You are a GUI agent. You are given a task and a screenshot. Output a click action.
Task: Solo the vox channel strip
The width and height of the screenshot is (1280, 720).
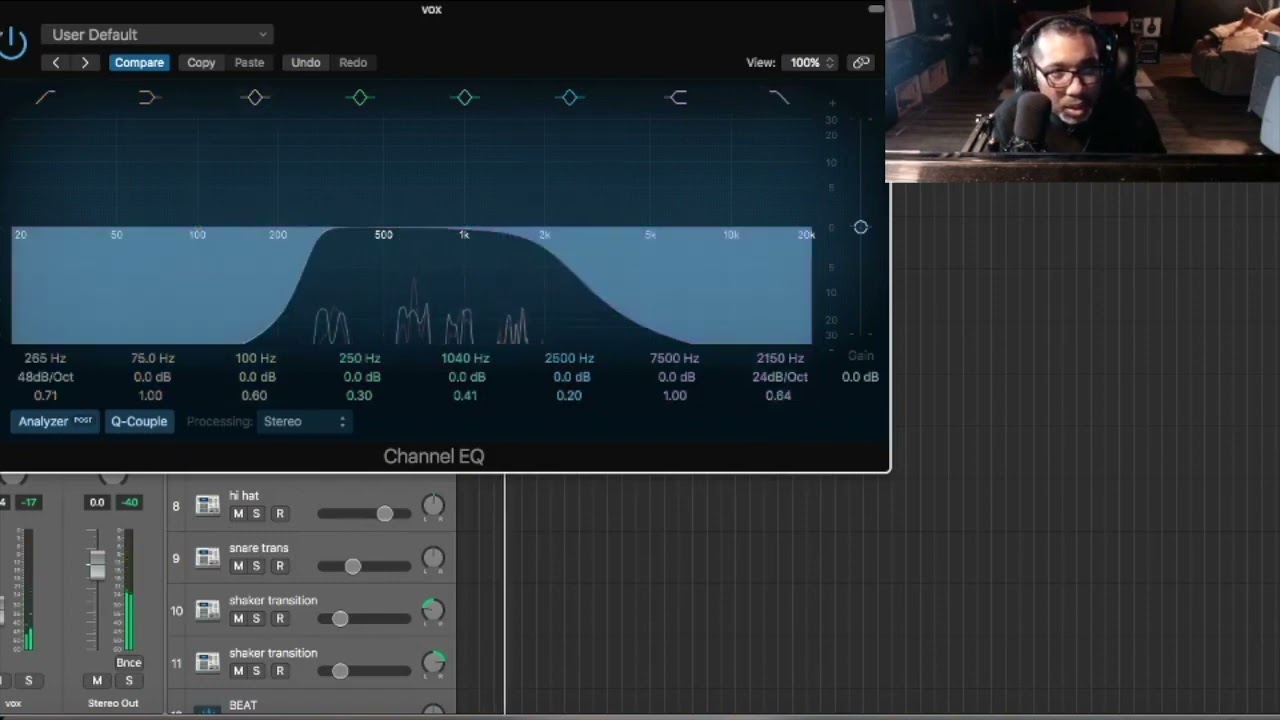(28, 680)
